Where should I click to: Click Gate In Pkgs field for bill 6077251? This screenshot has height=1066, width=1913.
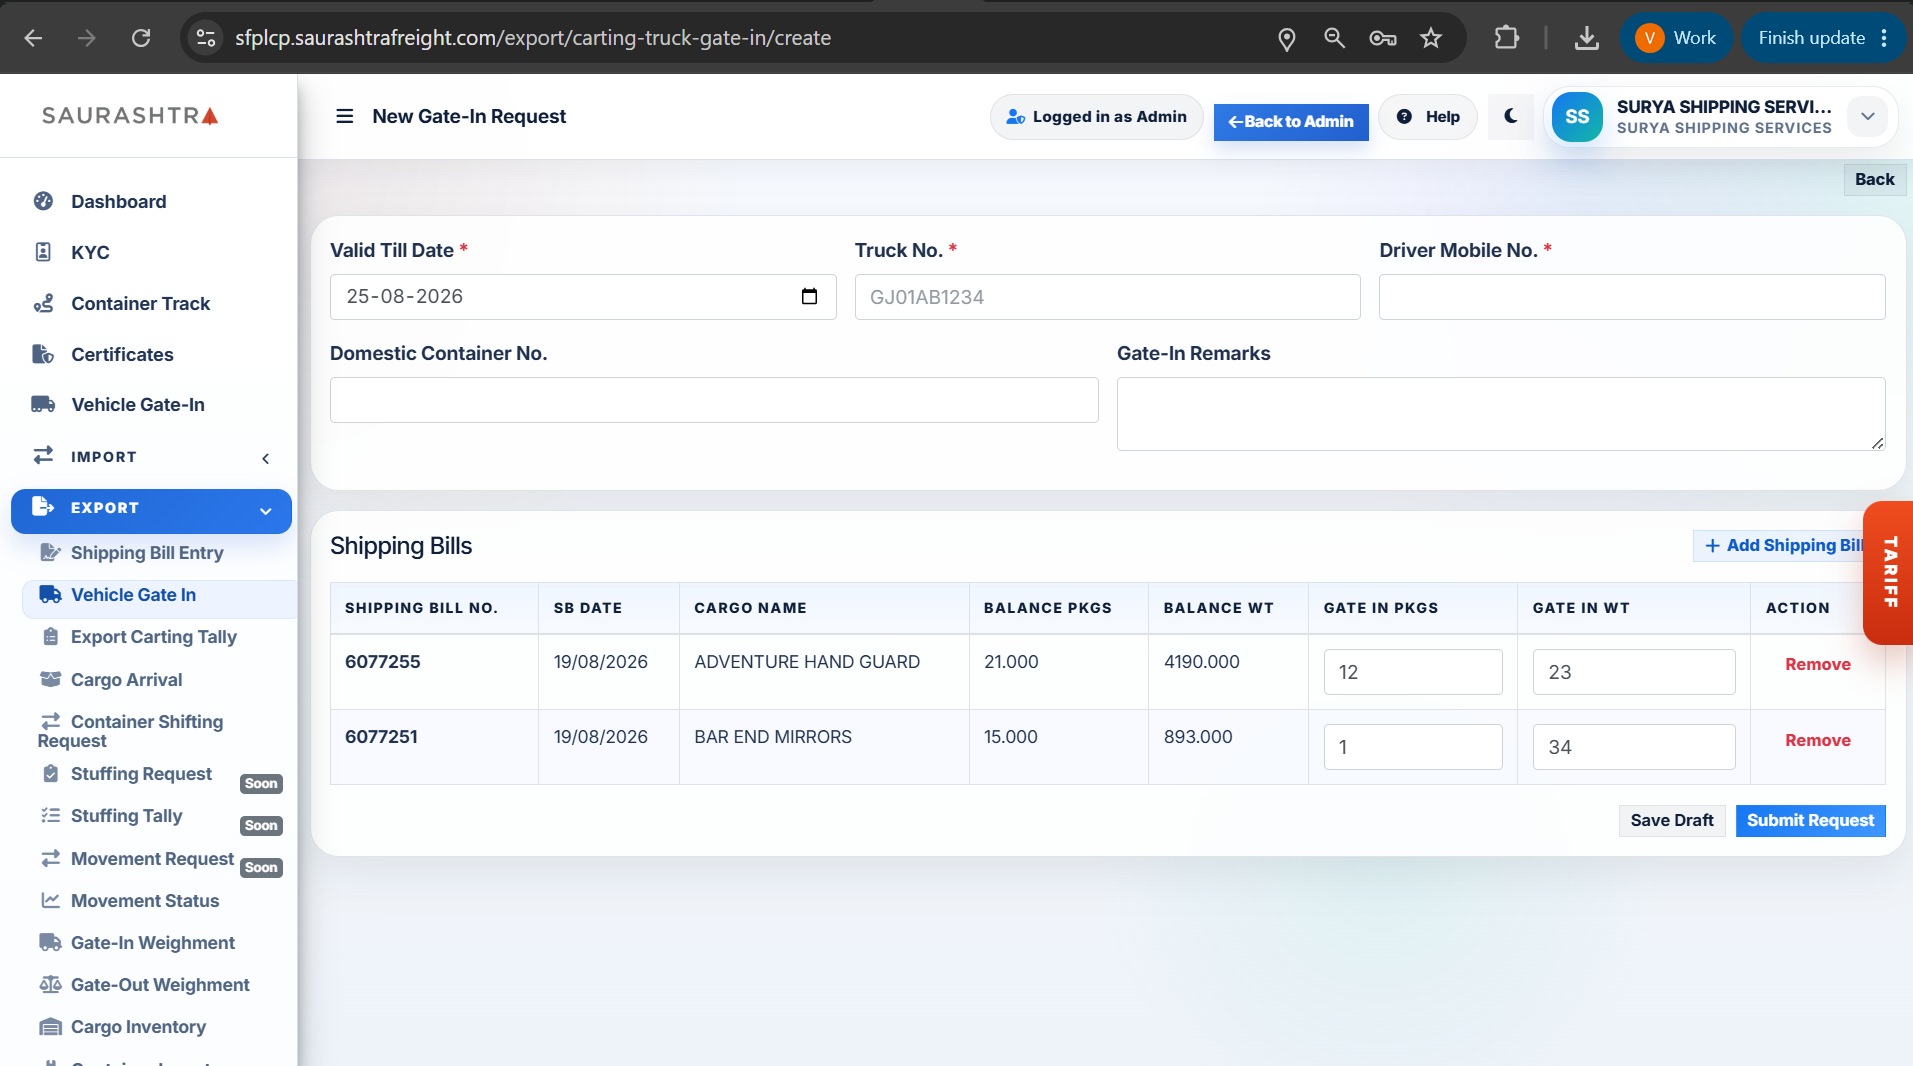(1412, 747)
